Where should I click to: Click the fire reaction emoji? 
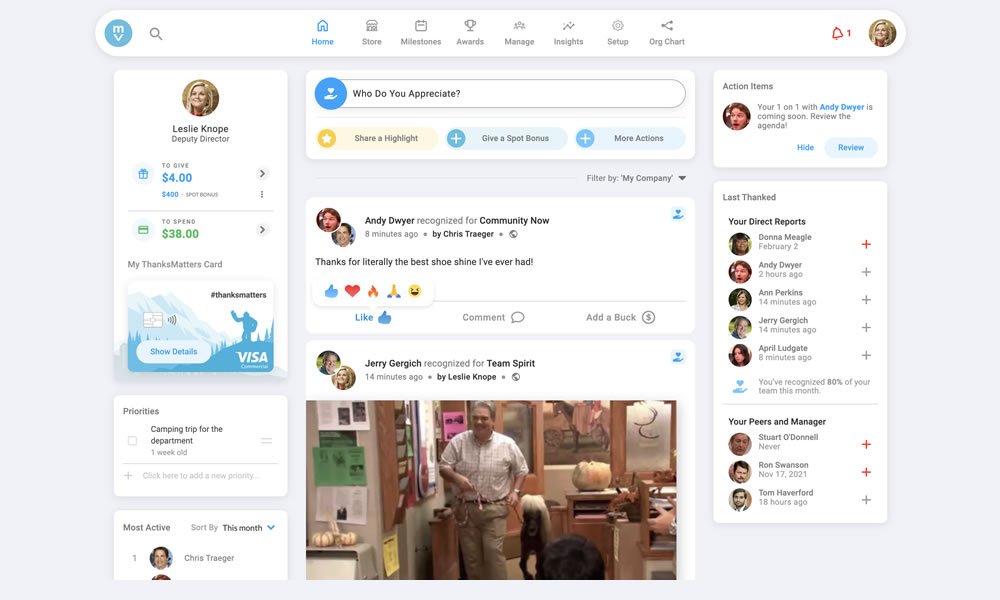coord(373,291)
